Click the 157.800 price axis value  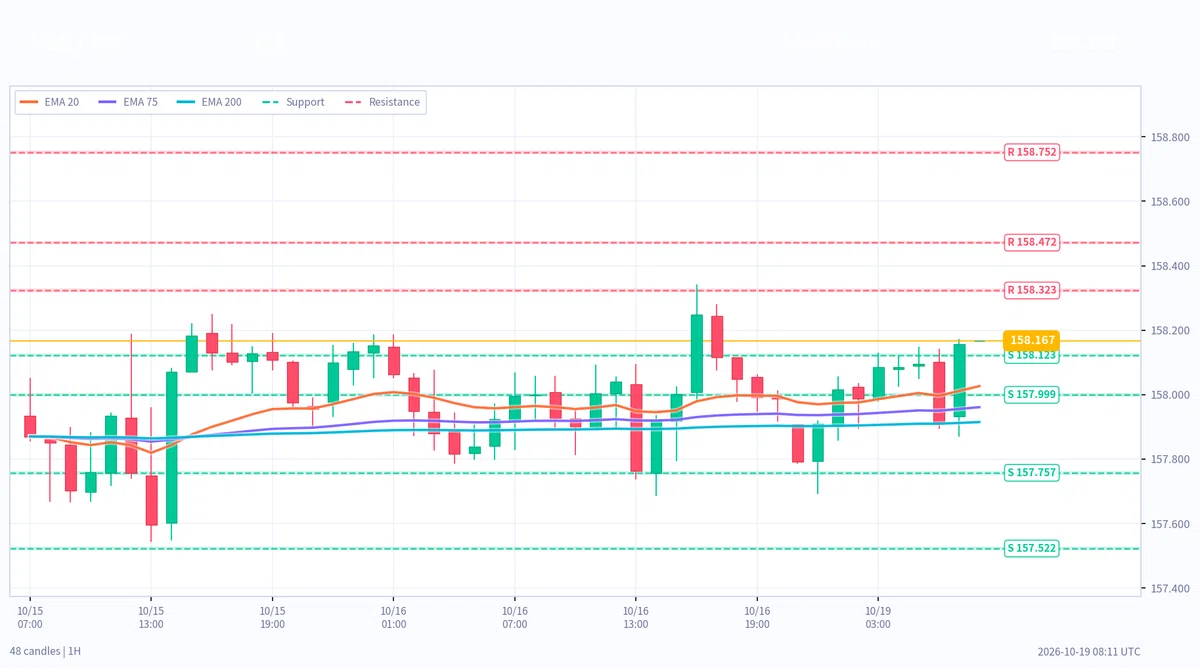pyautogui.click(x=1170, y=460)
